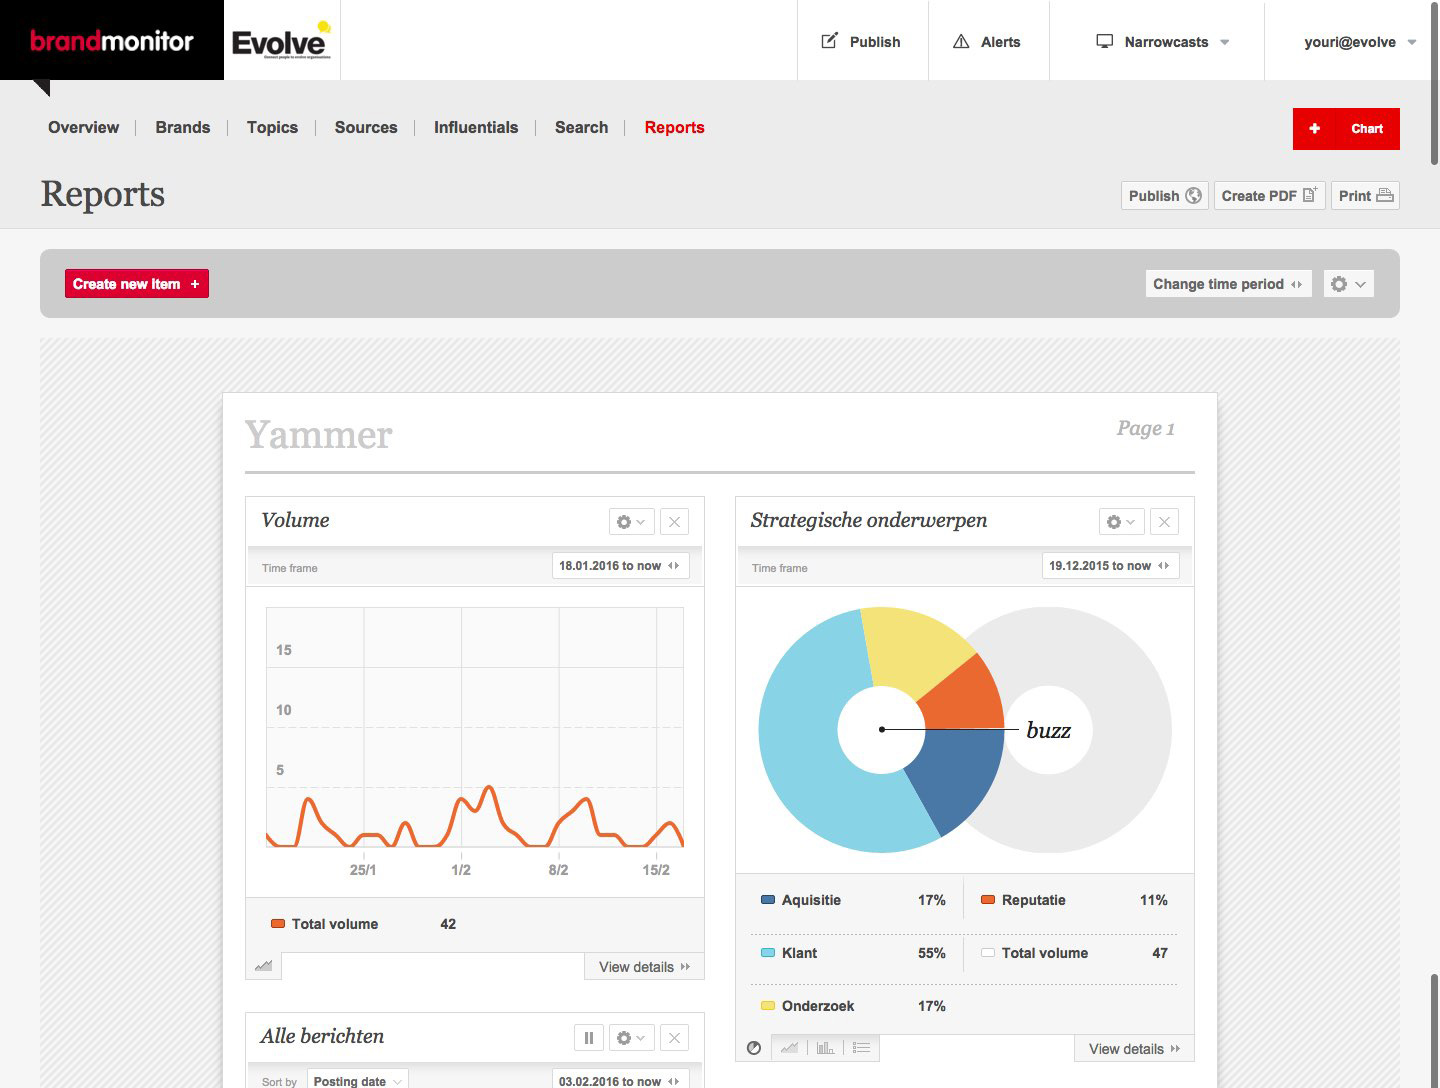This screenshot has height=1088, width=1440.
Task: Toggle the Reputatie legend entry
Action: click(x=1033, y=900)
